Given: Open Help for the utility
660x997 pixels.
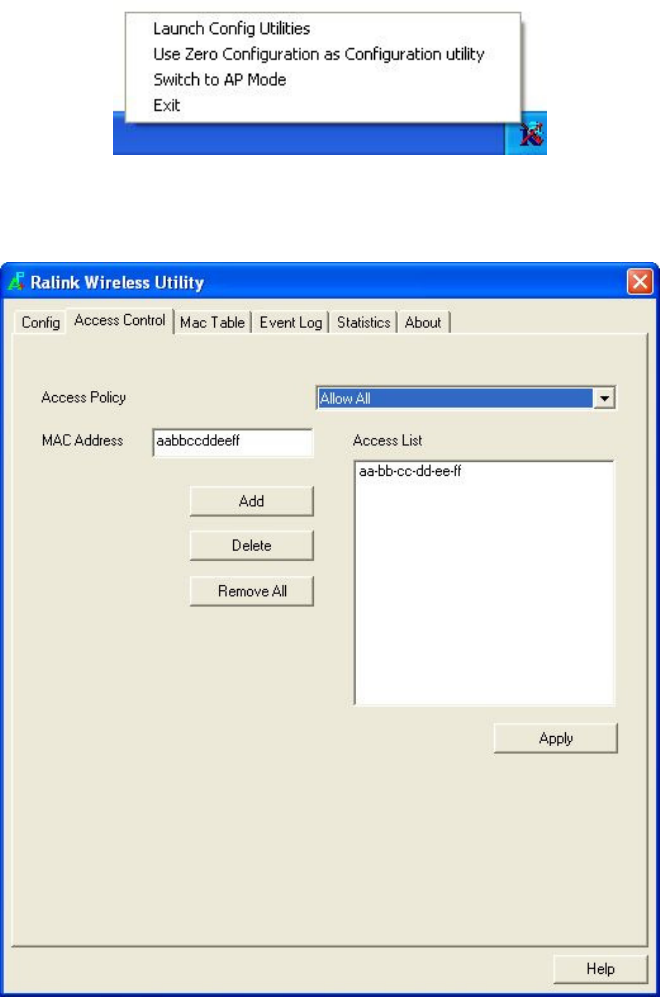Looking at the screenshot, I should click(600, 969).
